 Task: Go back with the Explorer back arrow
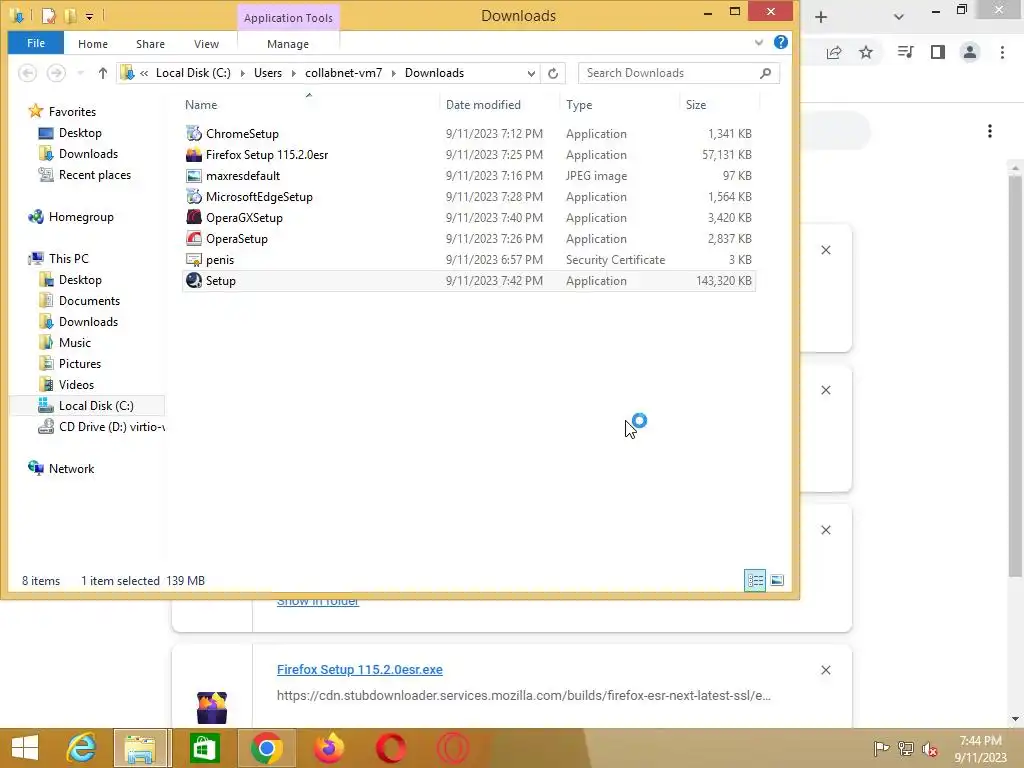click(27, 73)
